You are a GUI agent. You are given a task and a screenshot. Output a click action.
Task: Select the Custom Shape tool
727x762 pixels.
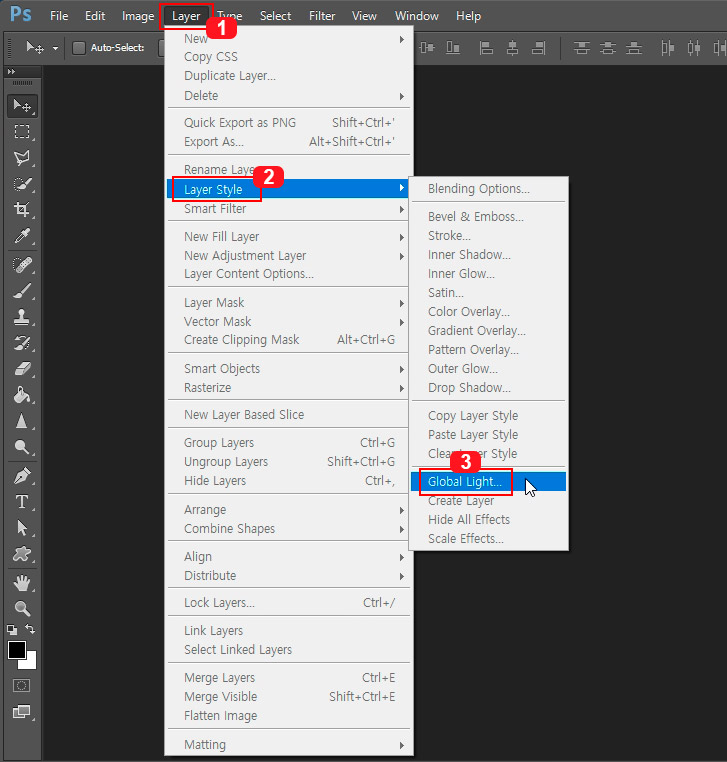tap(22, 554)
